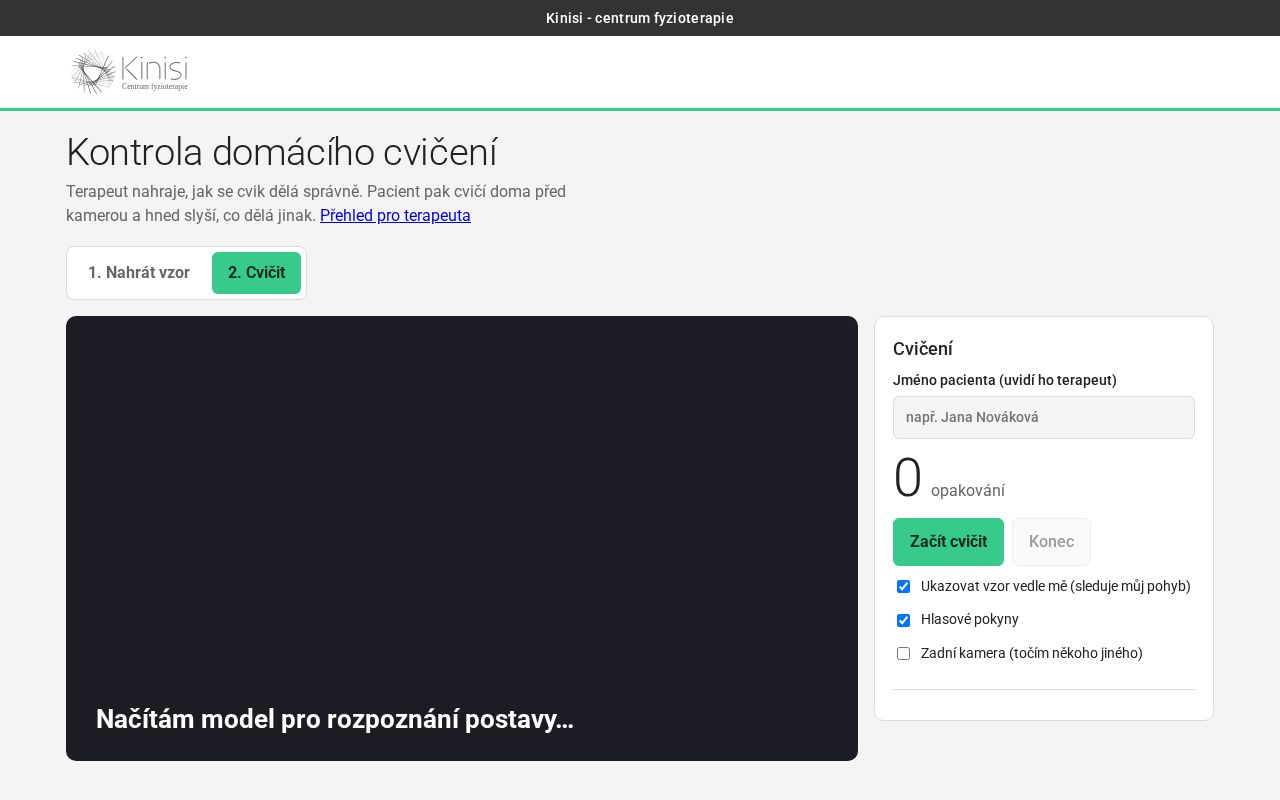Click the 'Kontrola domácího cvičení' heading
1280x800 pixels.
281,152
